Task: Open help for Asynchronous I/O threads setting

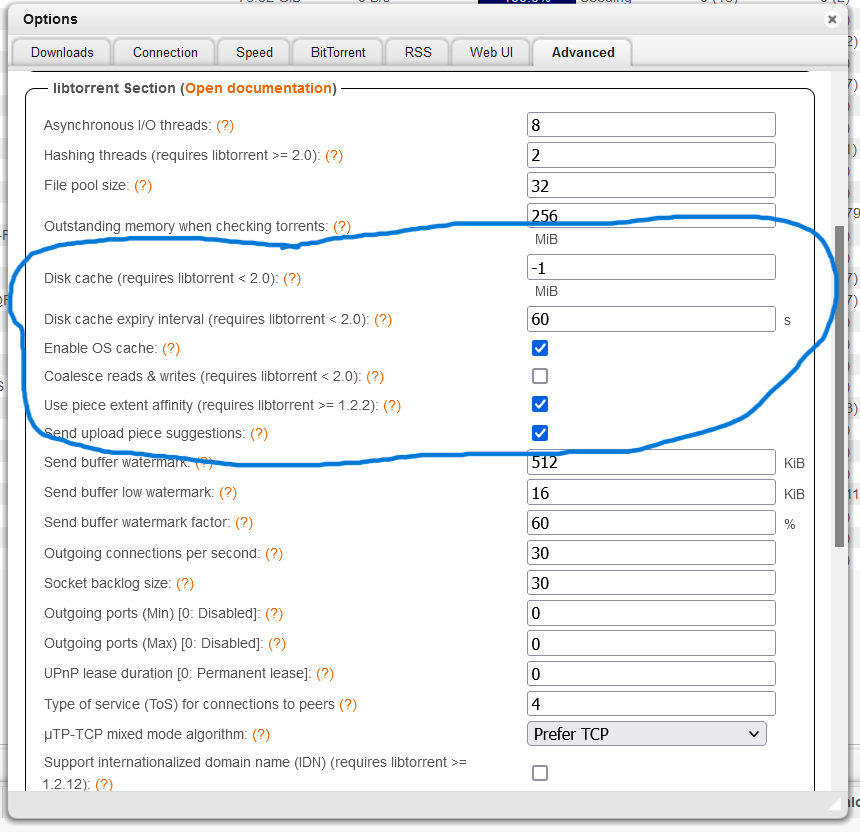Action: (227, 125)
